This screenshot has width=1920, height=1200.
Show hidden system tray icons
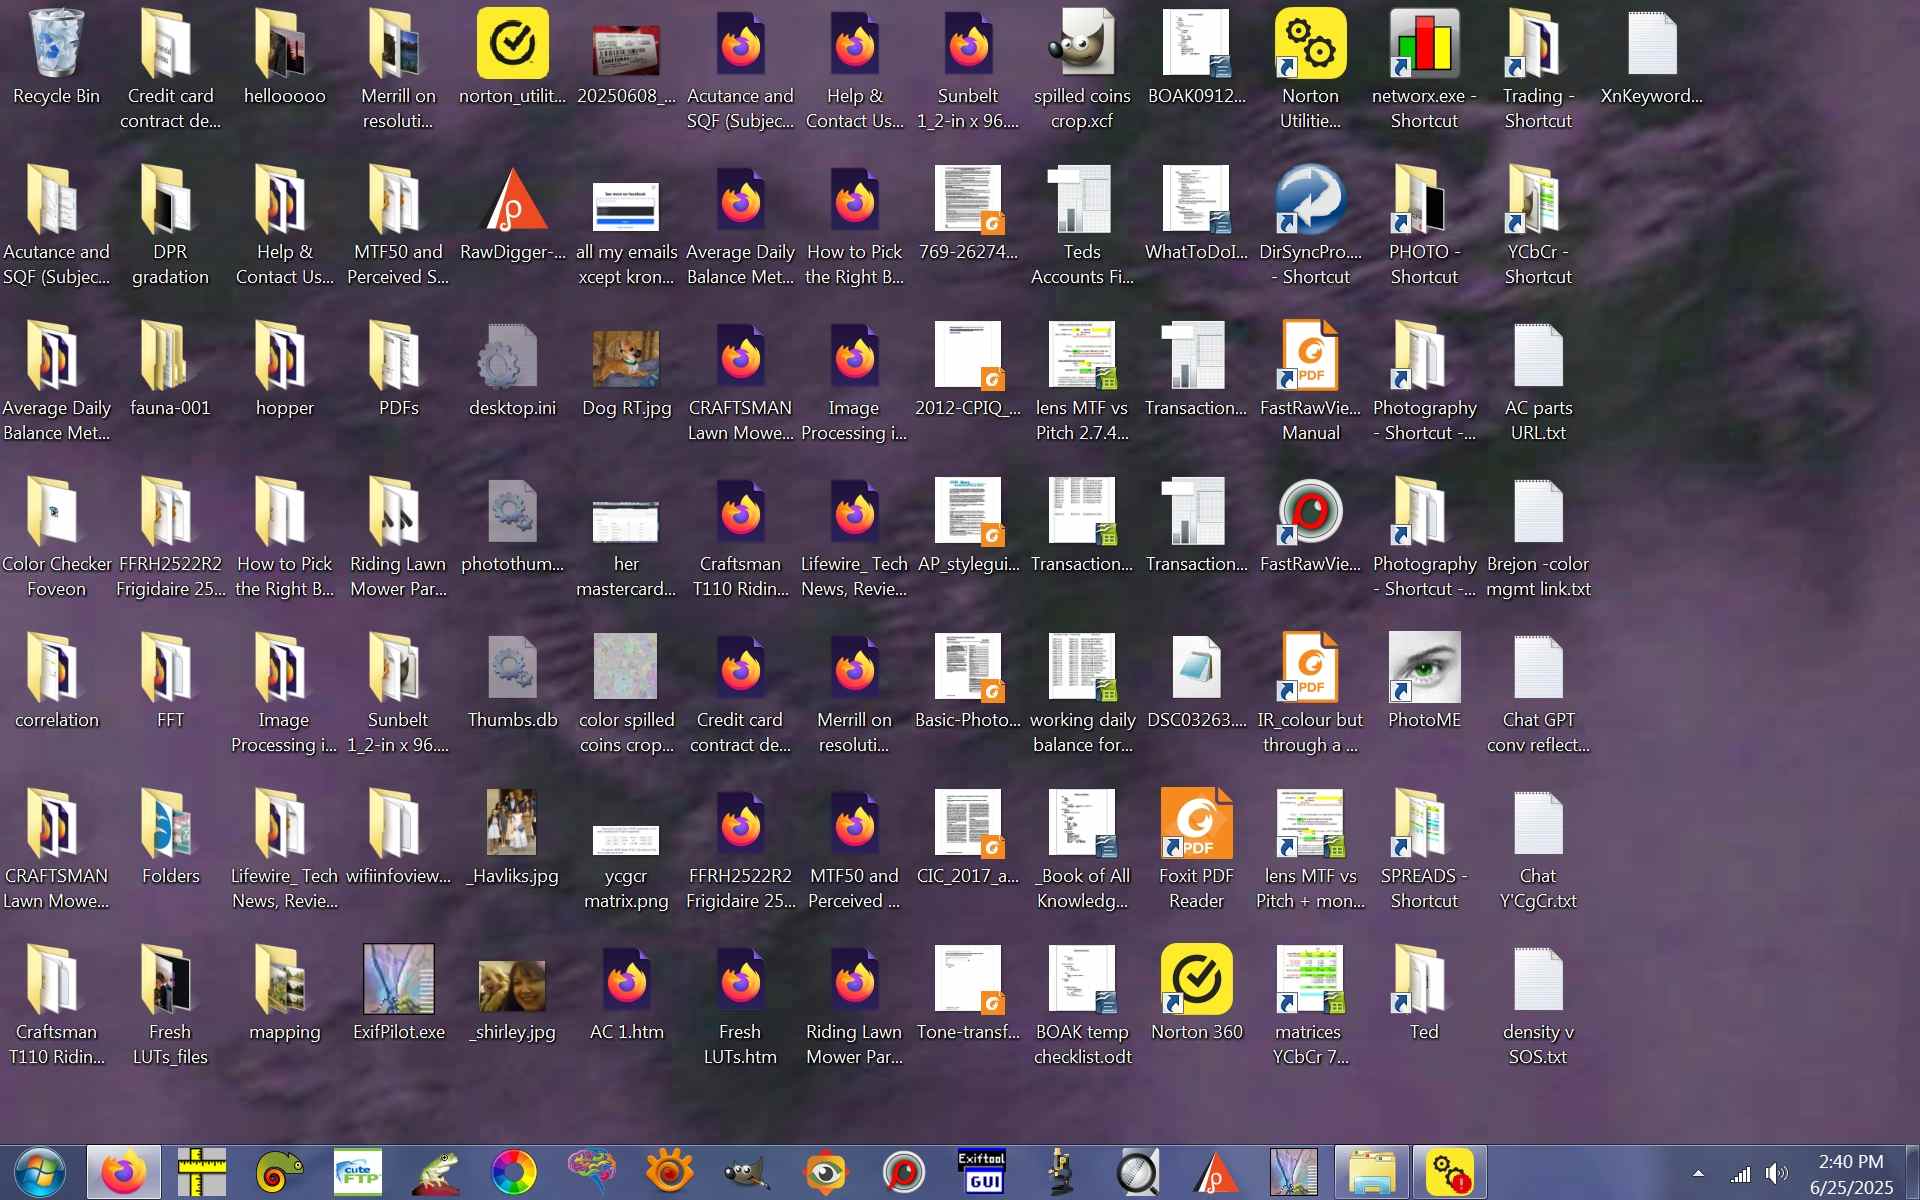tap(1698, 1174)
